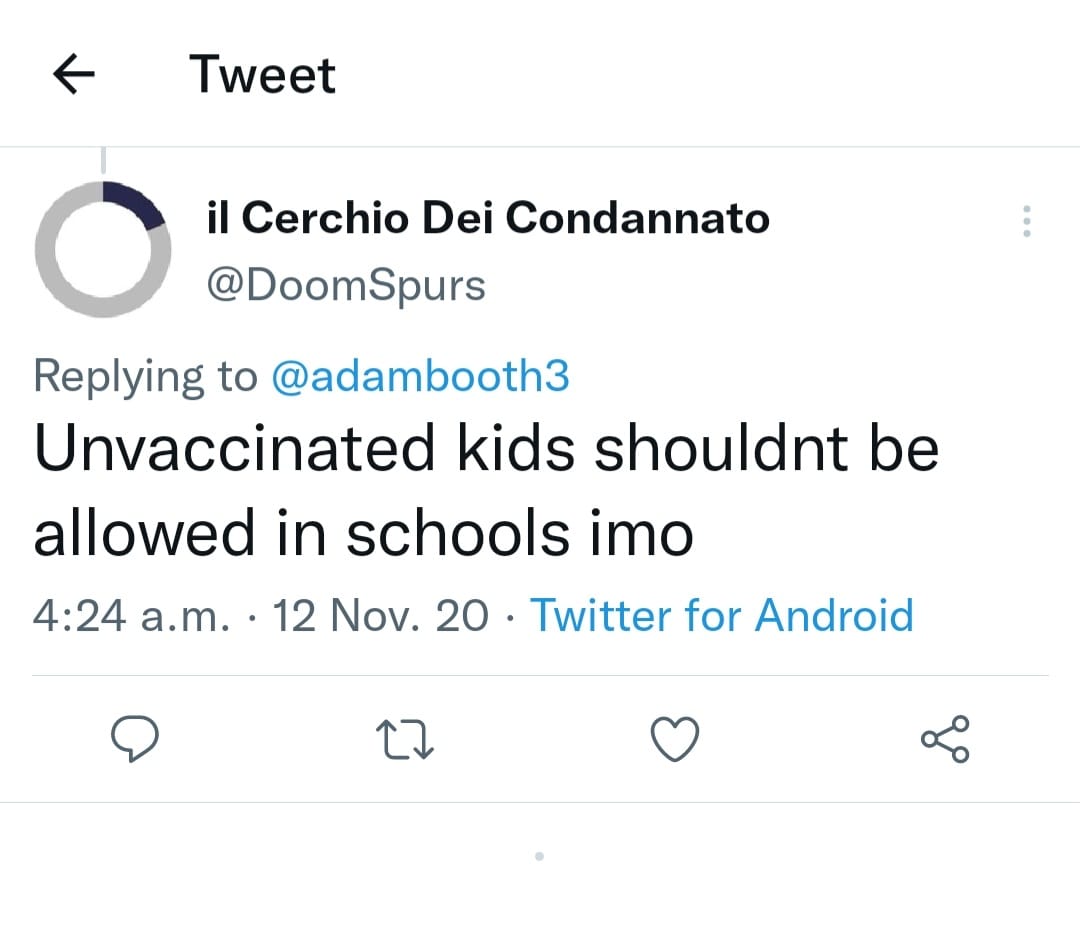Click the @DoomSpurs handle
The width and height of the screenshot is (1080, 946).
(345, 285)
